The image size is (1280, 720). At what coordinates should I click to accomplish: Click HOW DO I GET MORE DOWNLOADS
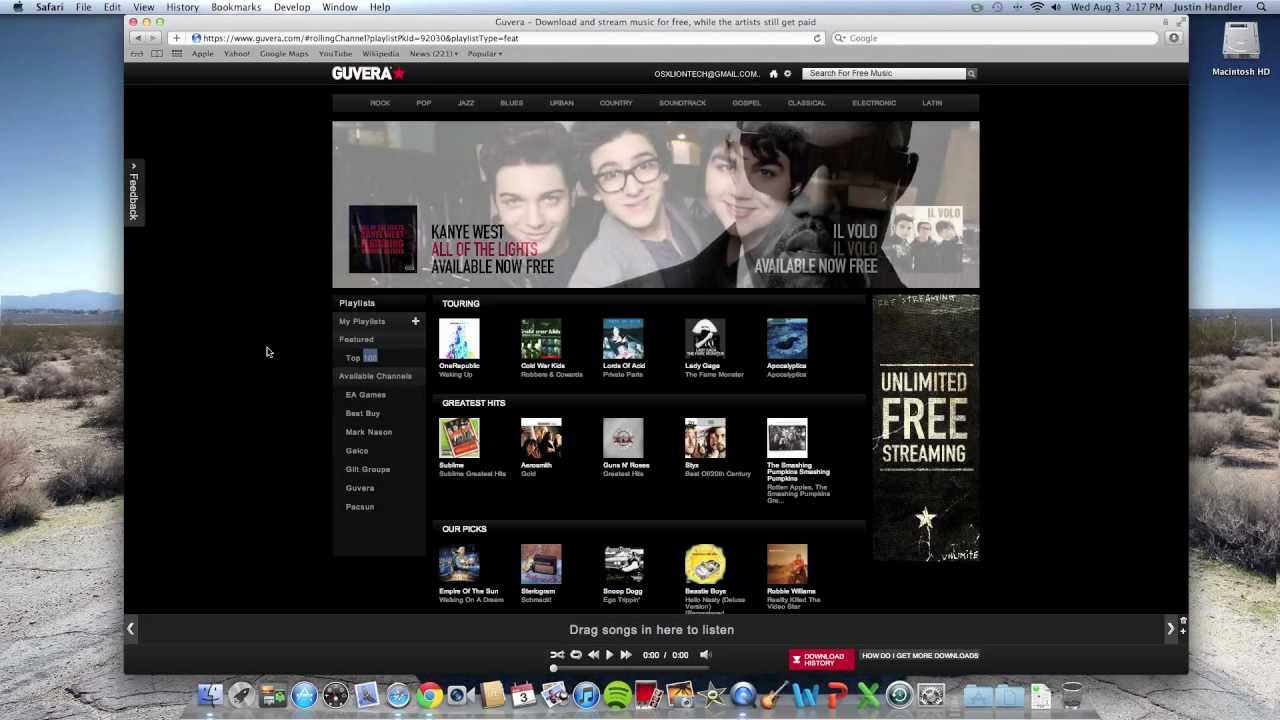pos(920,656)
